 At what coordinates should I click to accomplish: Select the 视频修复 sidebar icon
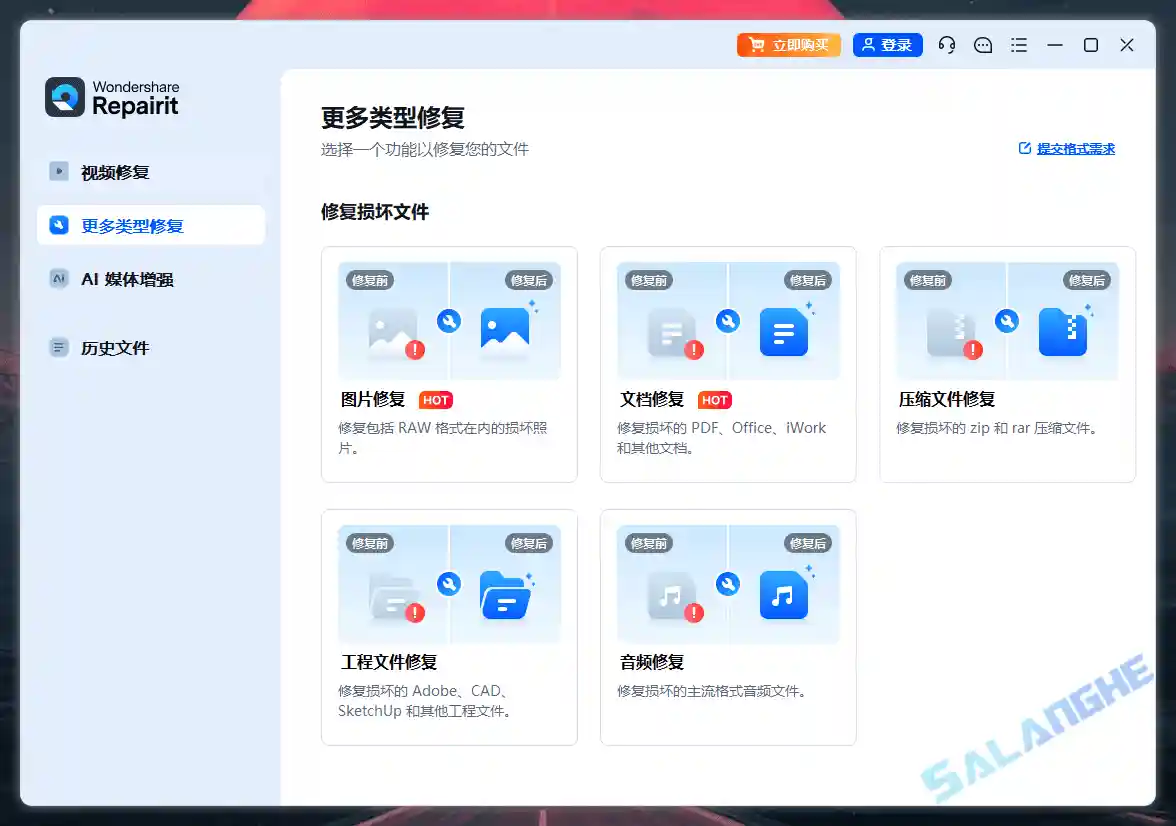(58, 171)
